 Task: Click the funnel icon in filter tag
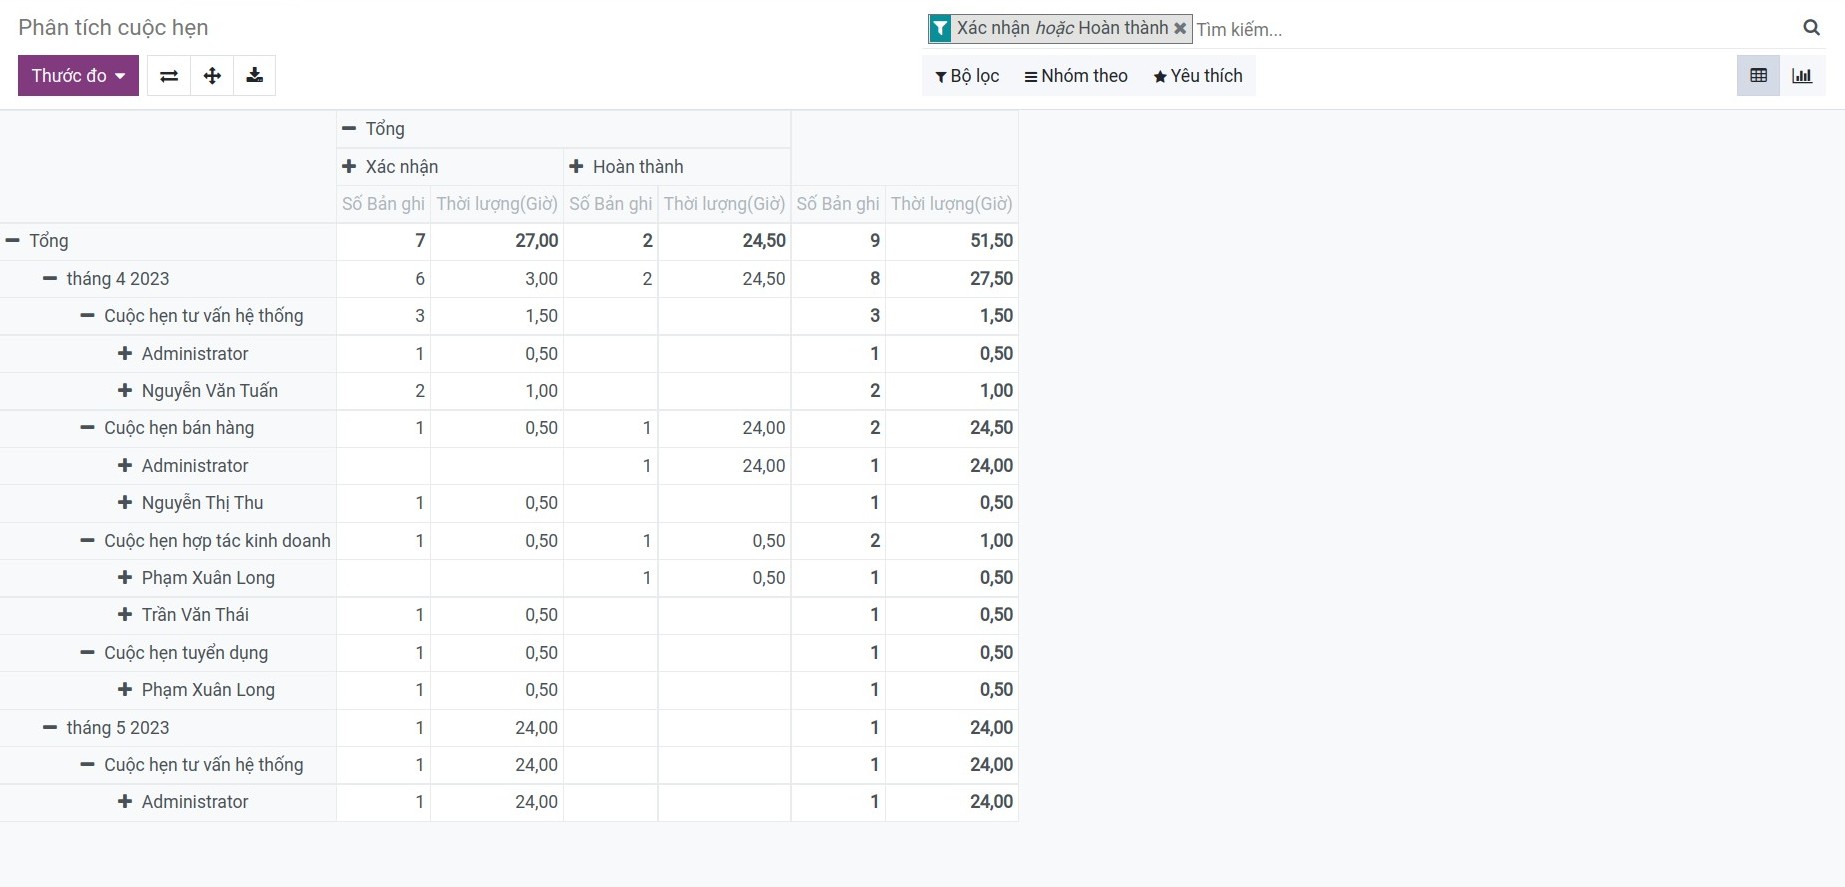(x=940, y=29)
